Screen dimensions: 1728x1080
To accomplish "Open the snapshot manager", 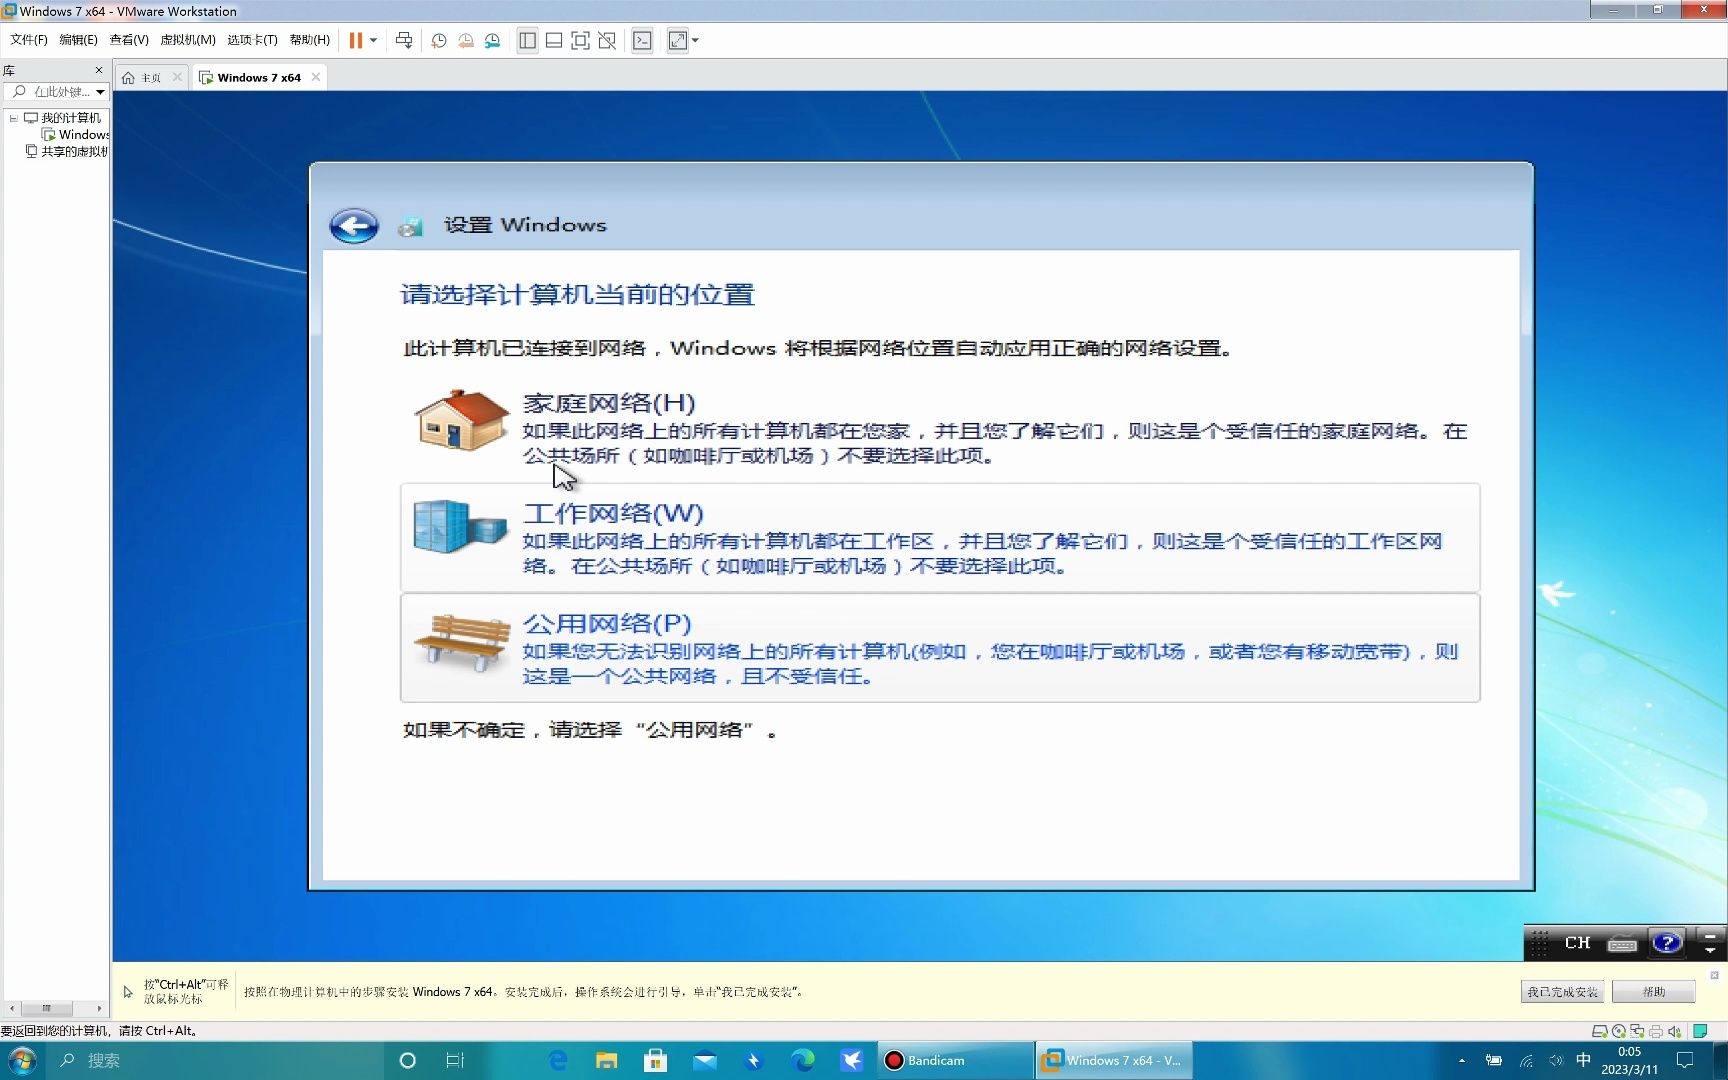I will click(493, 41).
